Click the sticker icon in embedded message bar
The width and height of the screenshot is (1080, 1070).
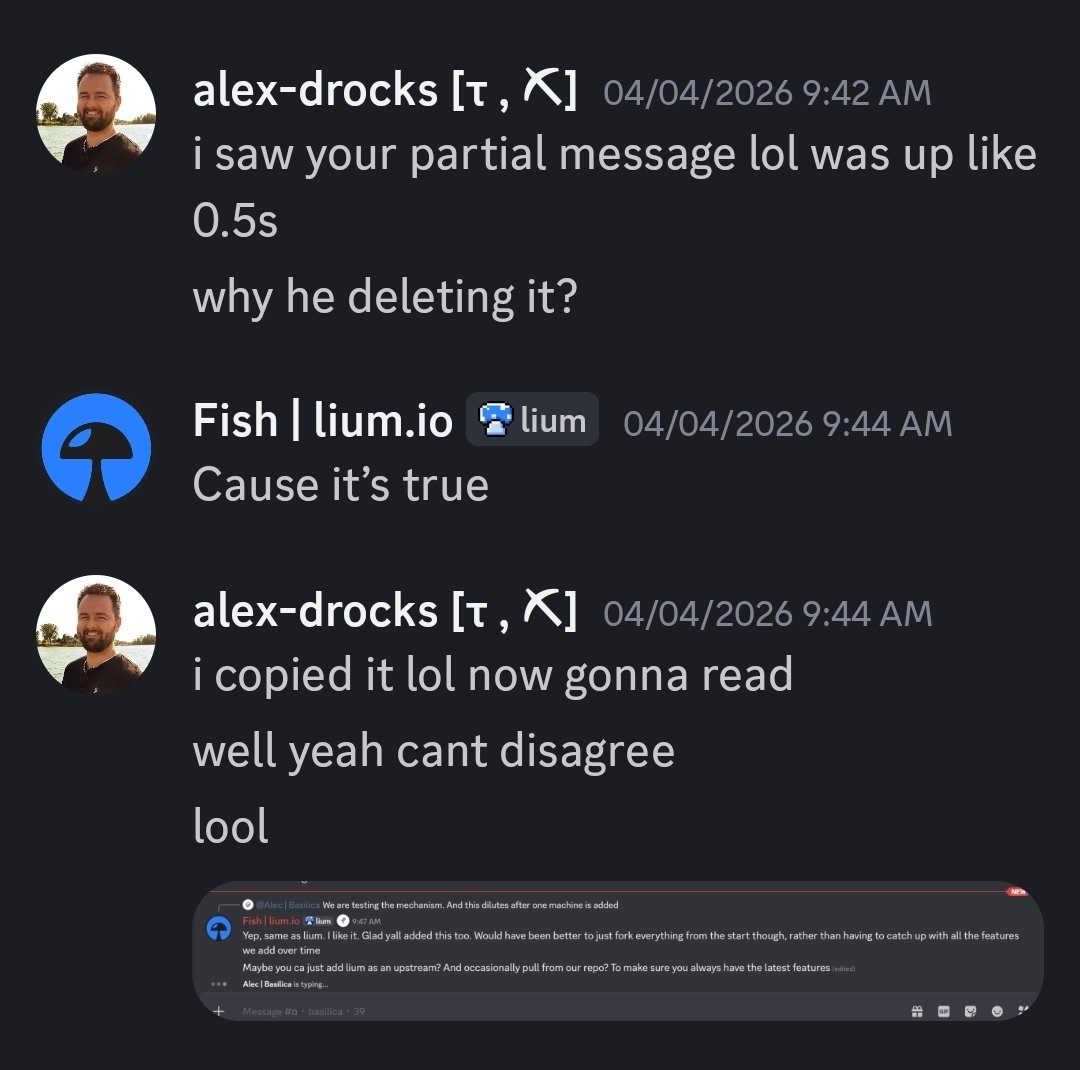(x=970, y=1011)
